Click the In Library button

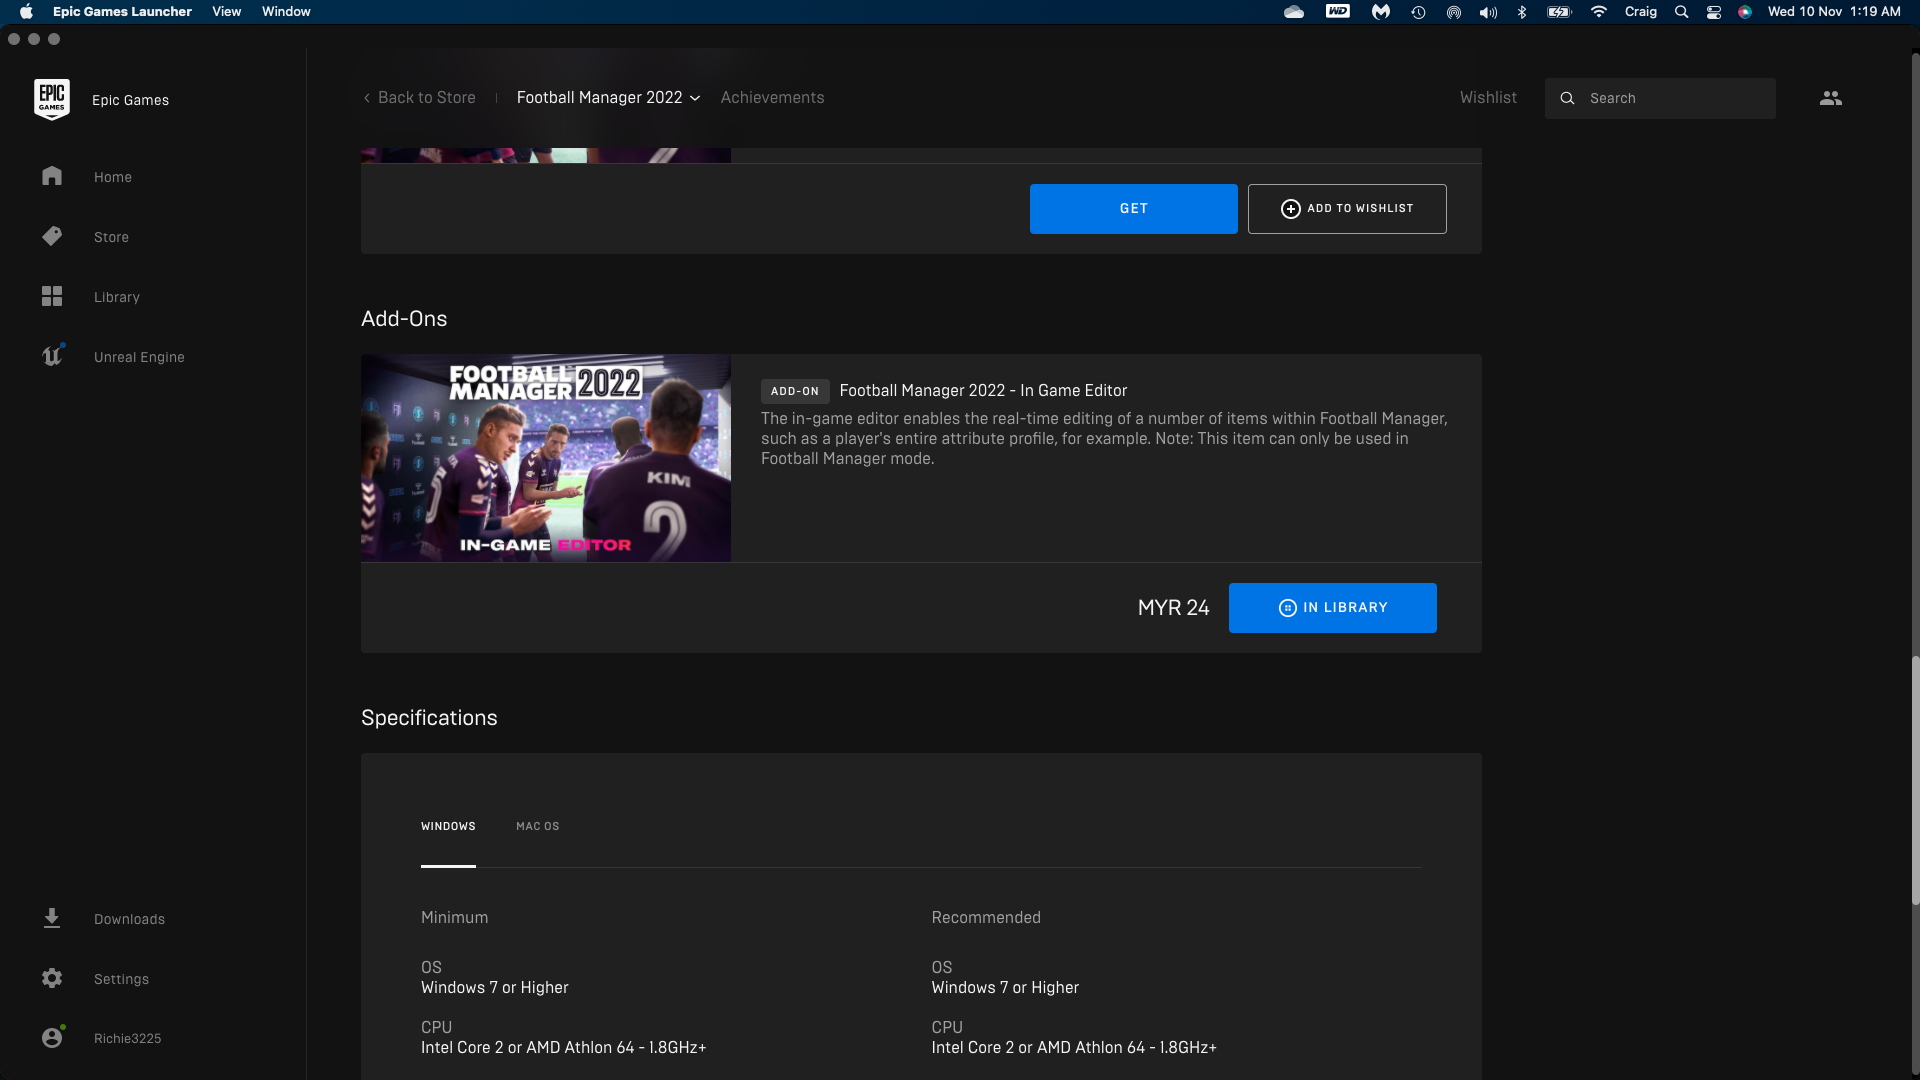[x=1332, y=607]
